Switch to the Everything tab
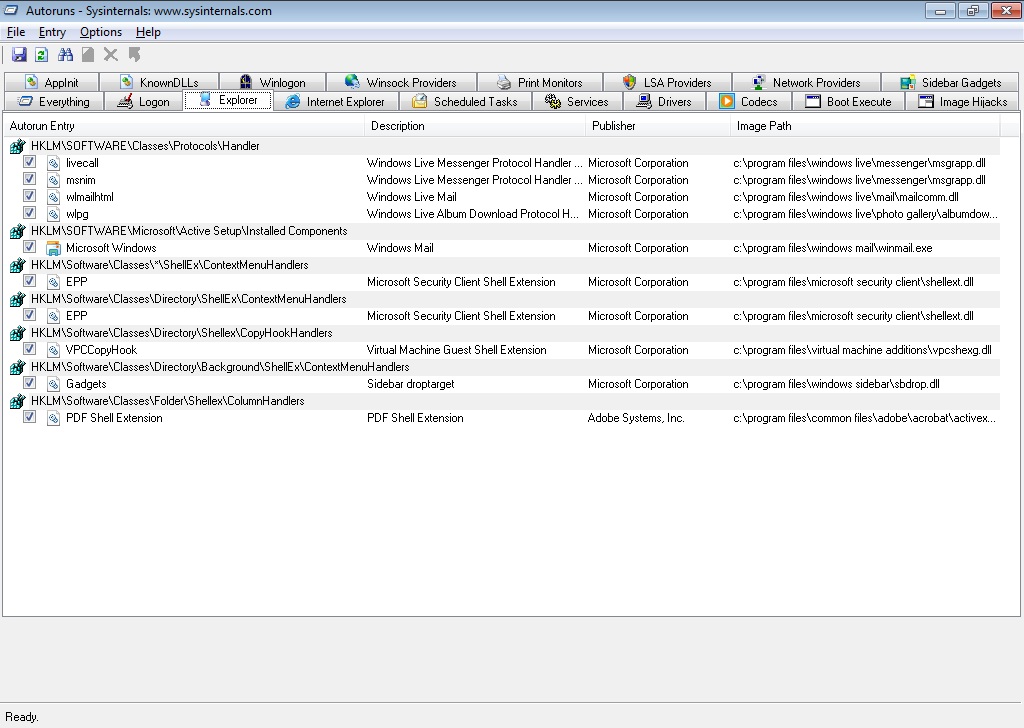 point(54,102)
